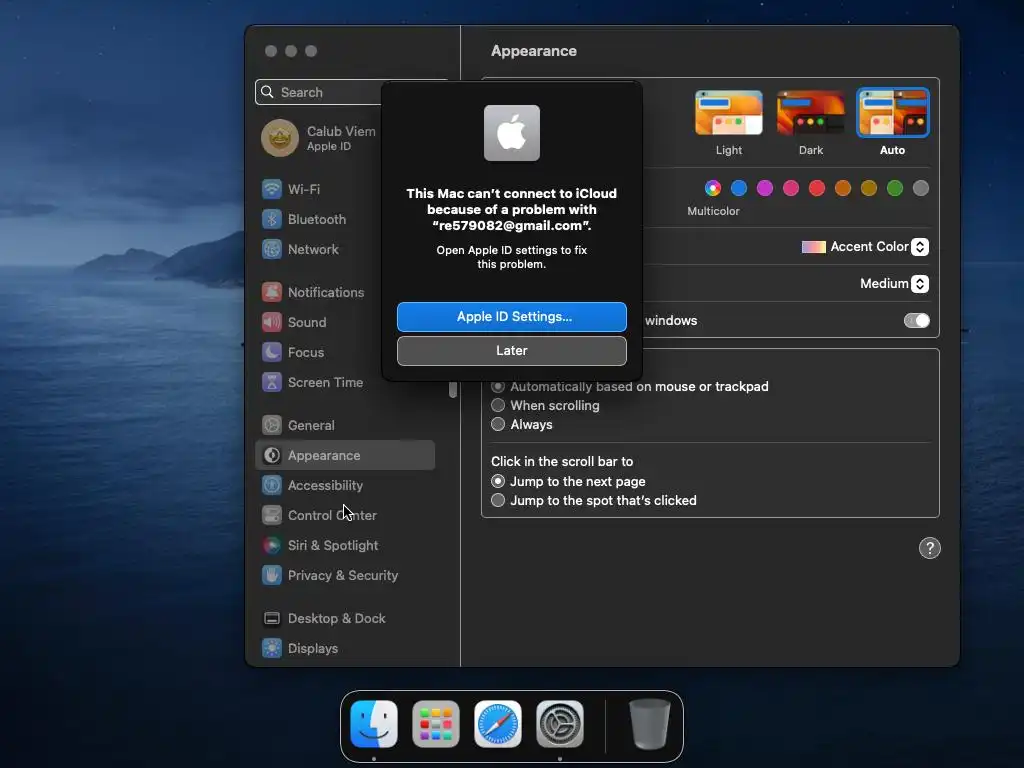Screen dimensions: 1024x768
Task: Click the Privacy & Security hand icon
Action: [x=272, y=576]
